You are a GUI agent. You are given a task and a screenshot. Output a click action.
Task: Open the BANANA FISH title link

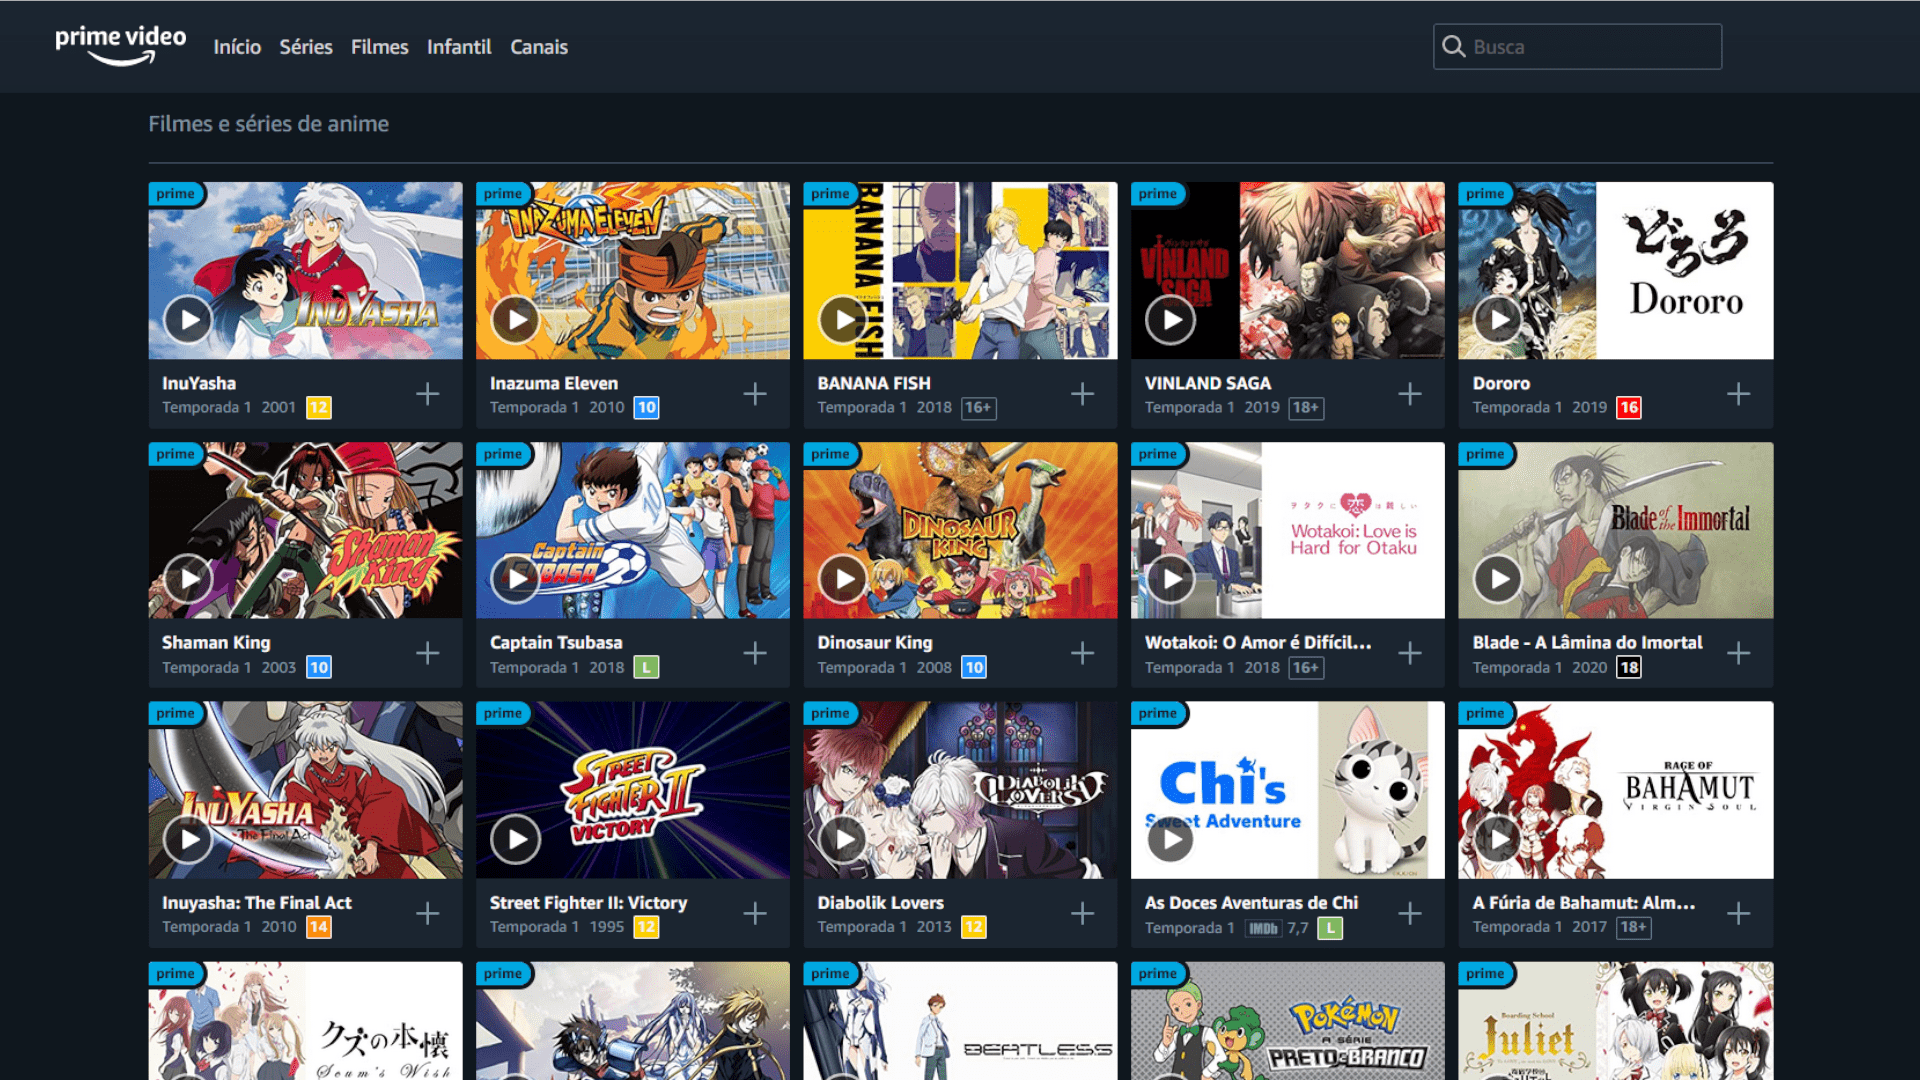click(x=874, y=383)
